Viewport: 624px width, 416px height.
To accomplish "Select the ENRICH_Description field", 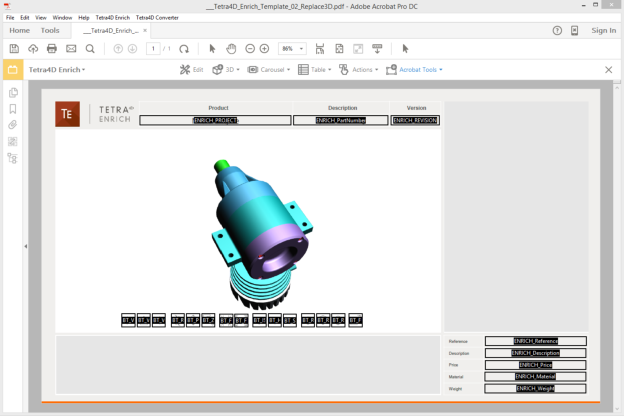I will pos(536,353).
